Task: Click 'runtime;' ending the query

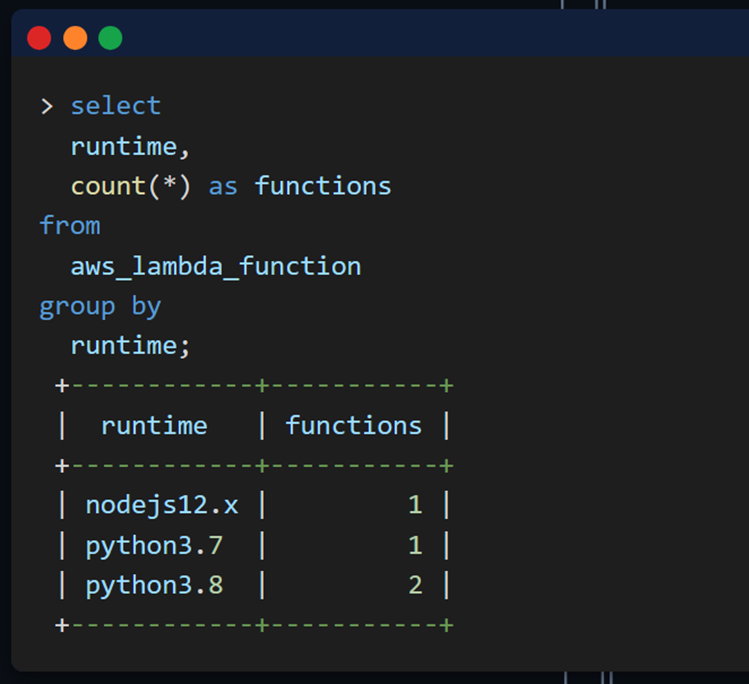Action: point(130,346)
